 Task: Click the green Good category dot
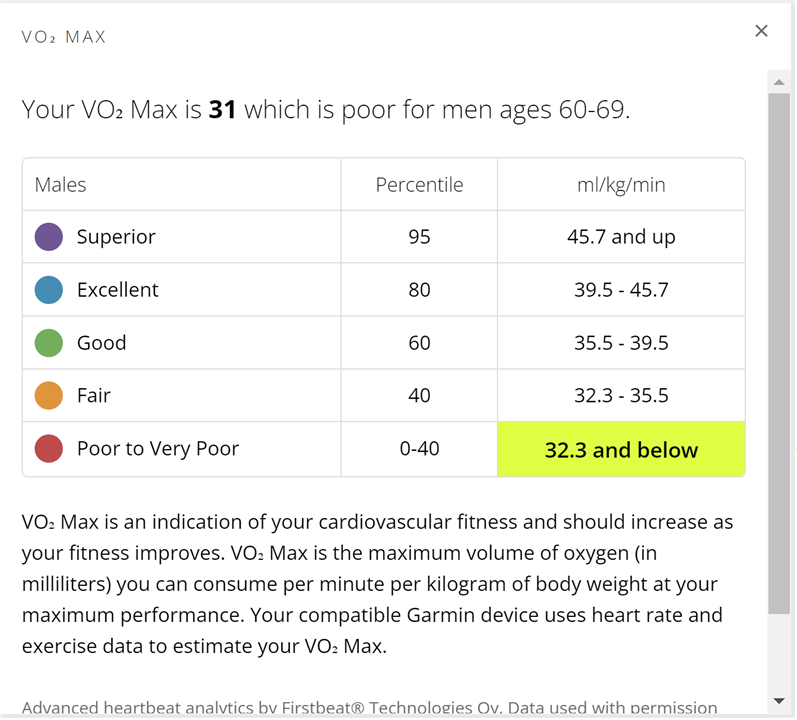pyautogui.click(x=49, y=342)
